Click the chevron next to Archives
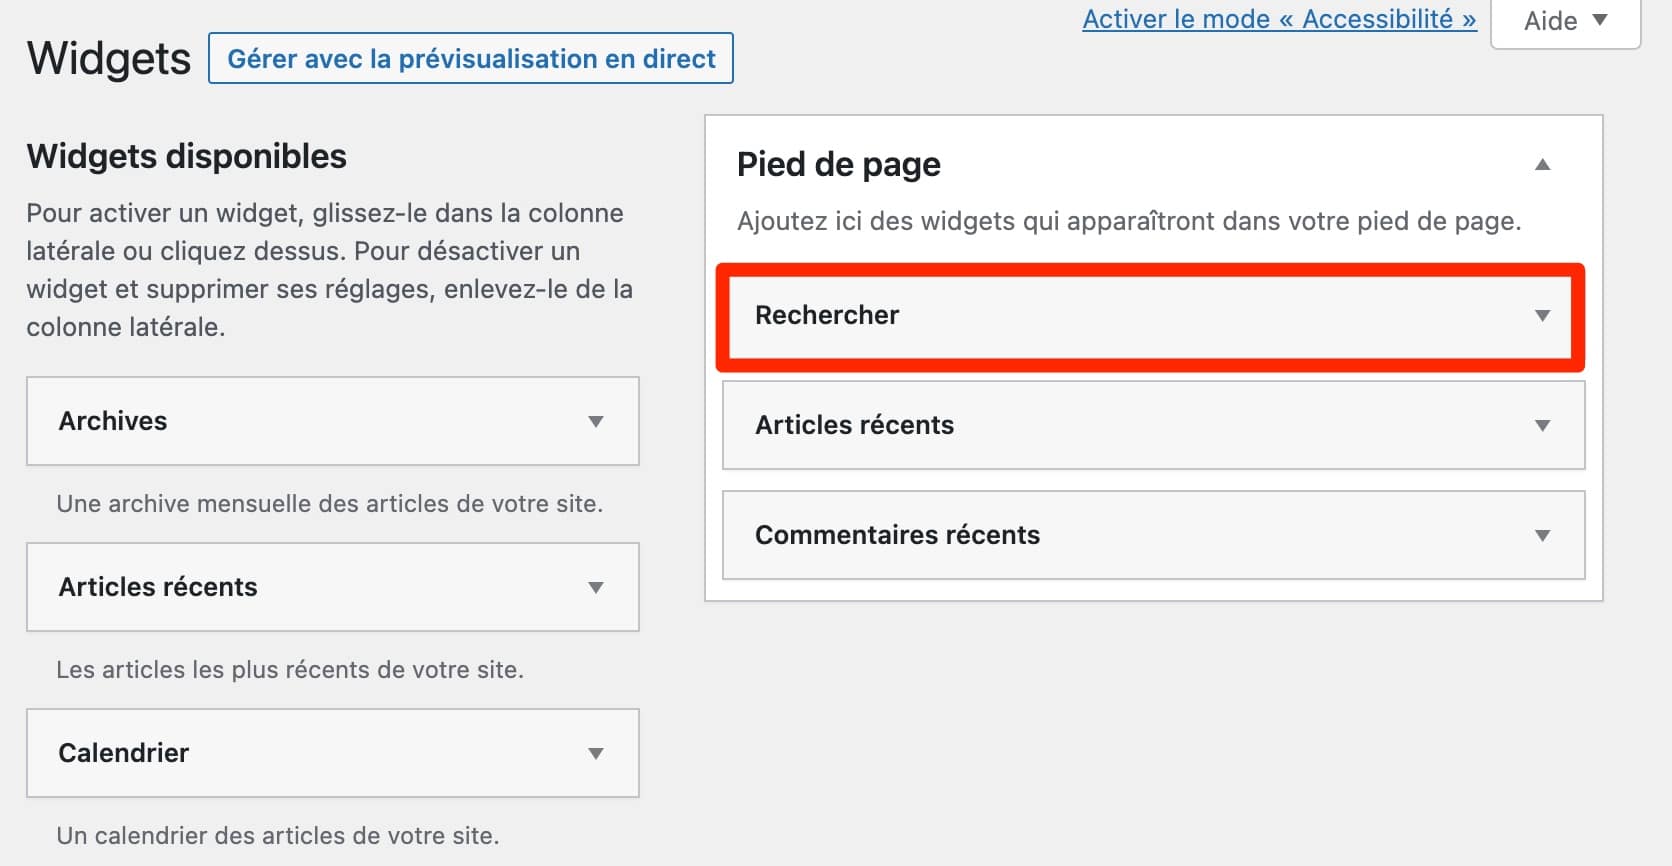Screen dimensions: 1672x866 [596, 421]
